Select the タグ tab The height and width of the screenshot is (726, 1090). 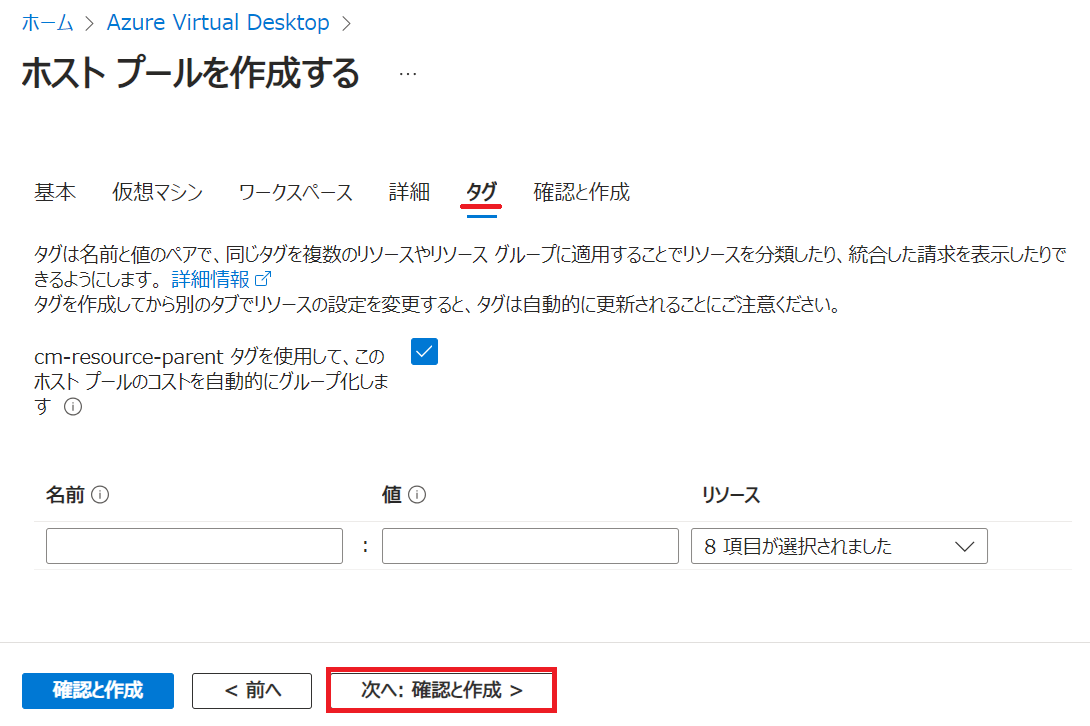pos(482,192)
